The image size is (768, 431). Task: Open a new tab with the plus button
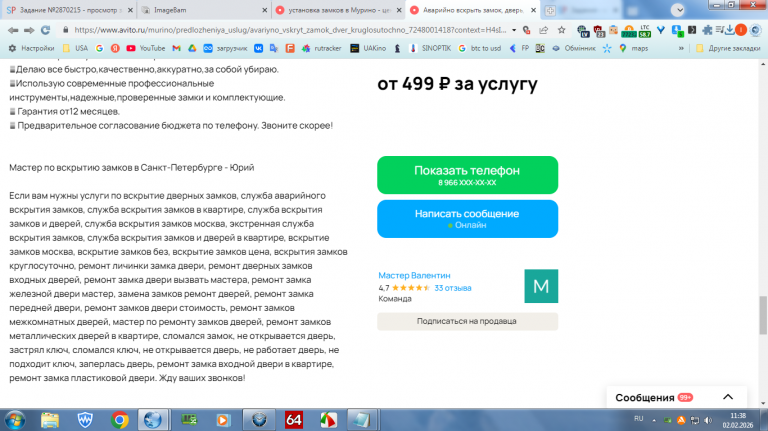click(550, 10)
